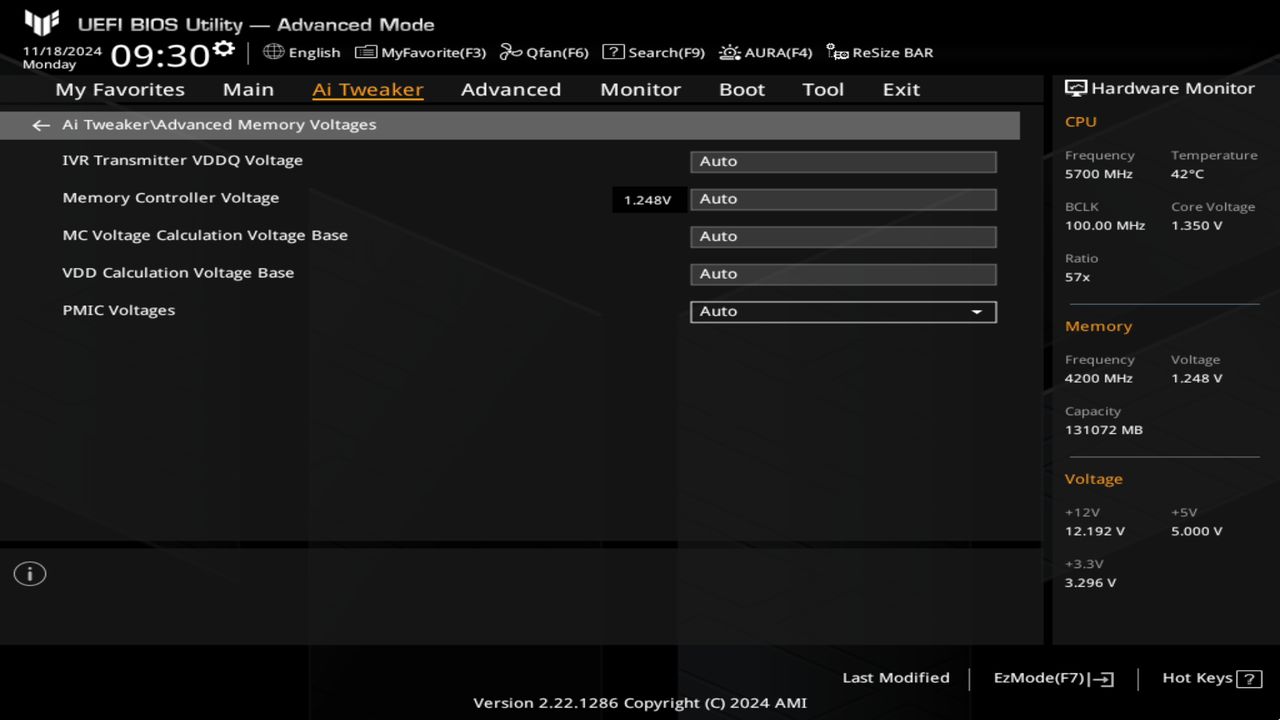Open Search(F9)
The image size is (1280, 720).
click(653, 52)
